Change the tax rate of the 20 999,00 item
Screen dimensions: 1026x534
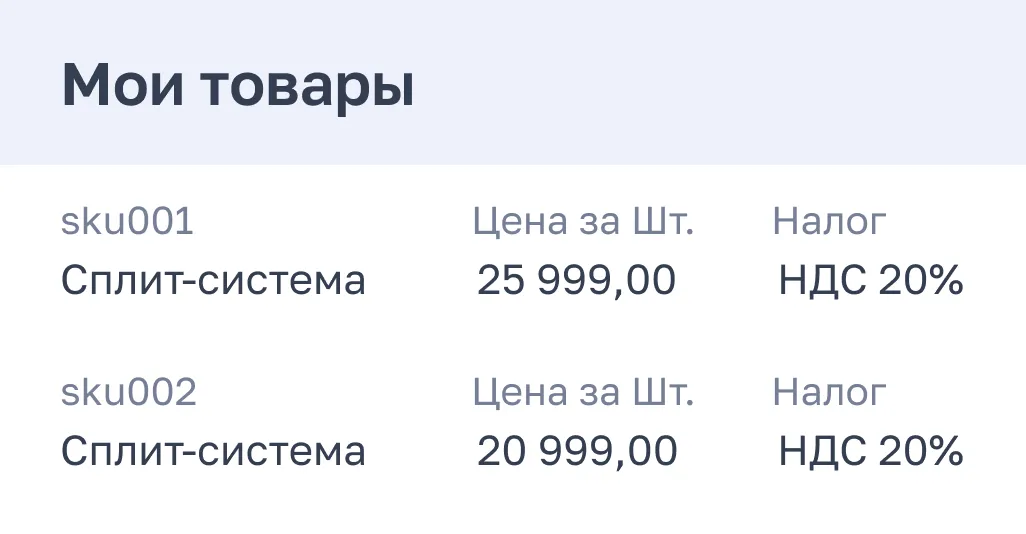870,452
